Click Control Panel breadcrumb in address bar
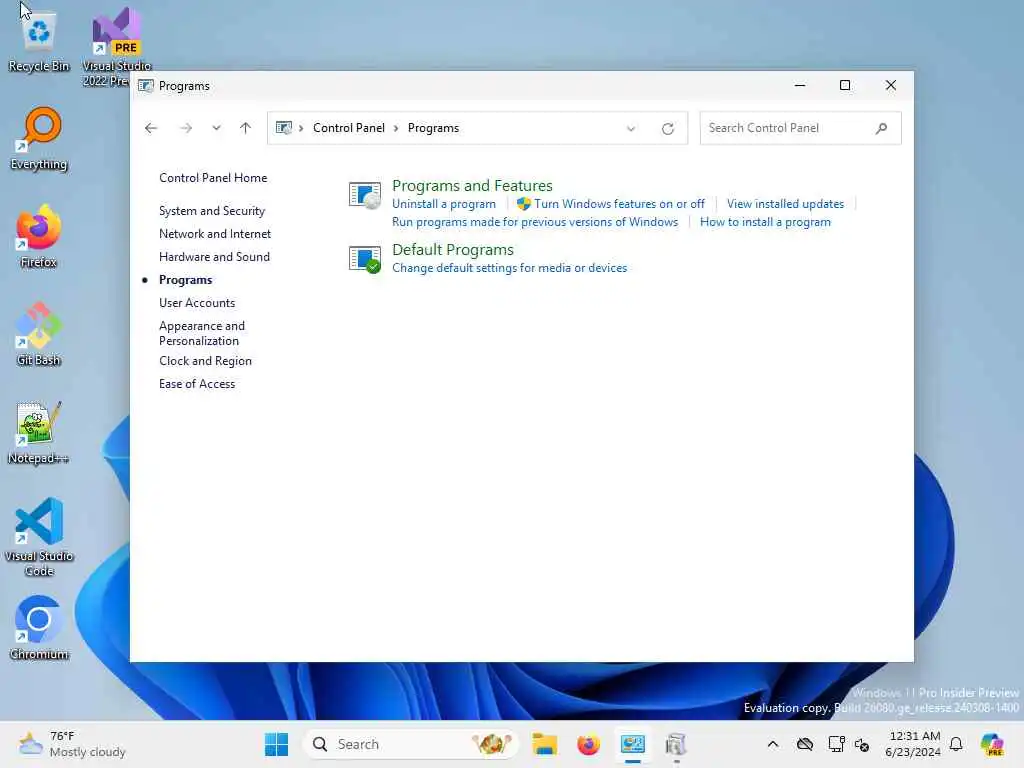 [349, 128]
